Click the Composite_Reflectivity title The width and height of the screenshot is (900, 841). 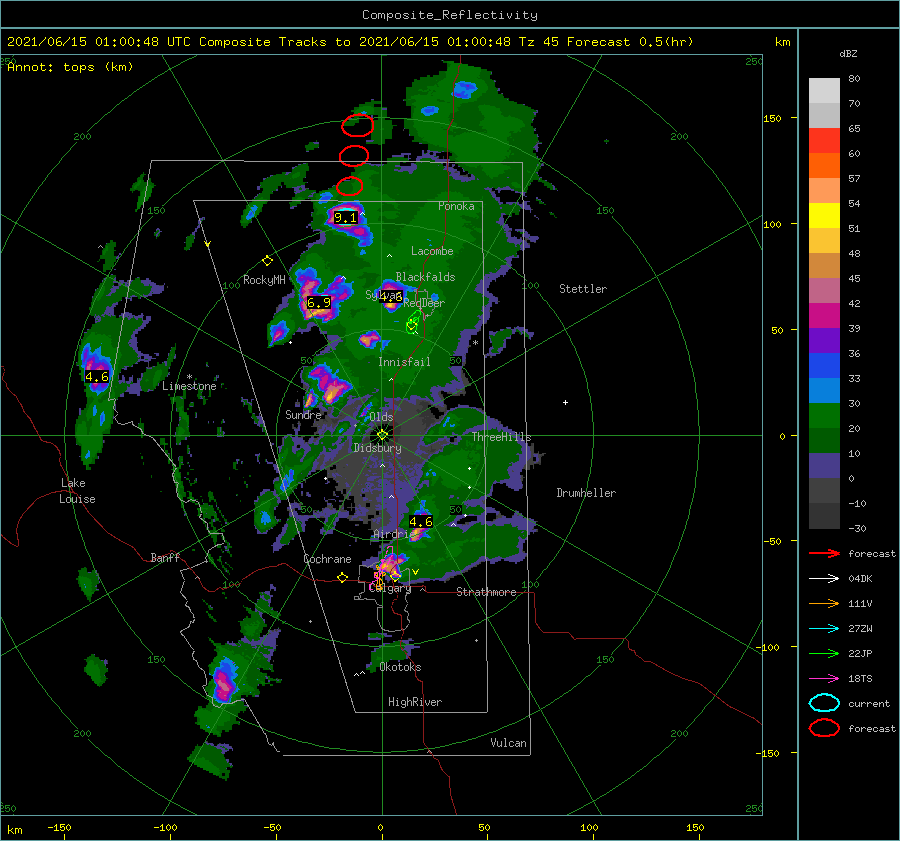[x=450, y=15]
